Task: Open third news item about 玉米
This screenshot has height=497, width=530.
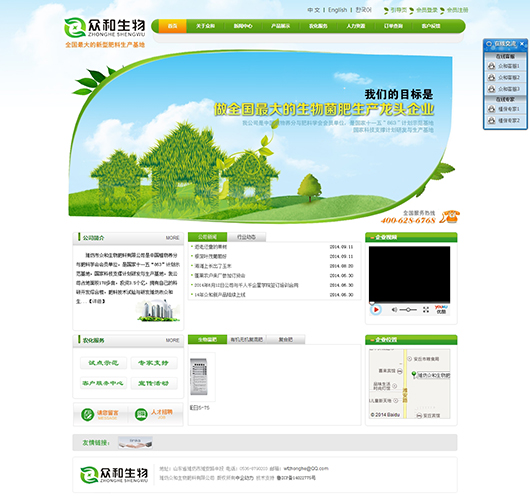Action: 213,266
